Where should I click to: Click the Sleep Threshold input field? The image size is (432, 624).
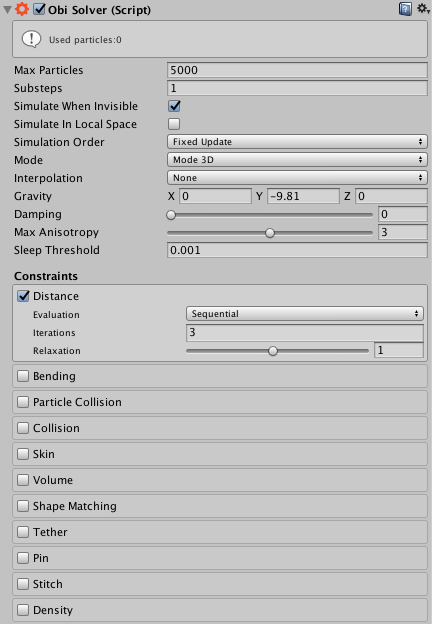[297, 250]
